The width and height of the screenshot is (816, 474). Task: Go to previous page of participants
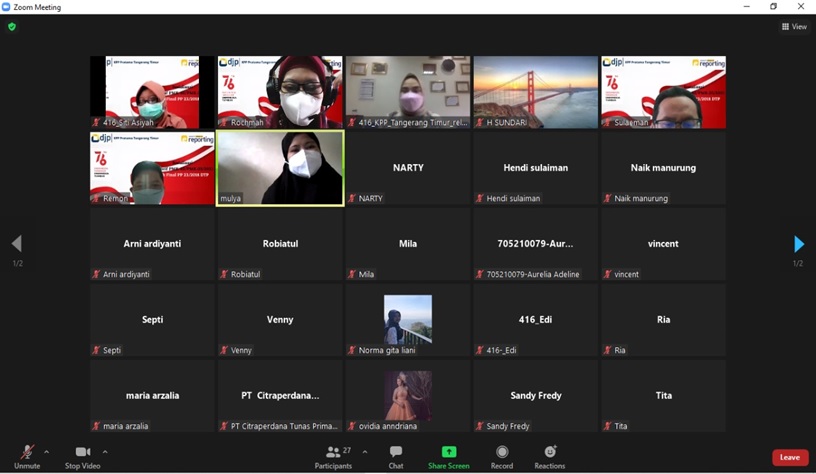point(16,244)
